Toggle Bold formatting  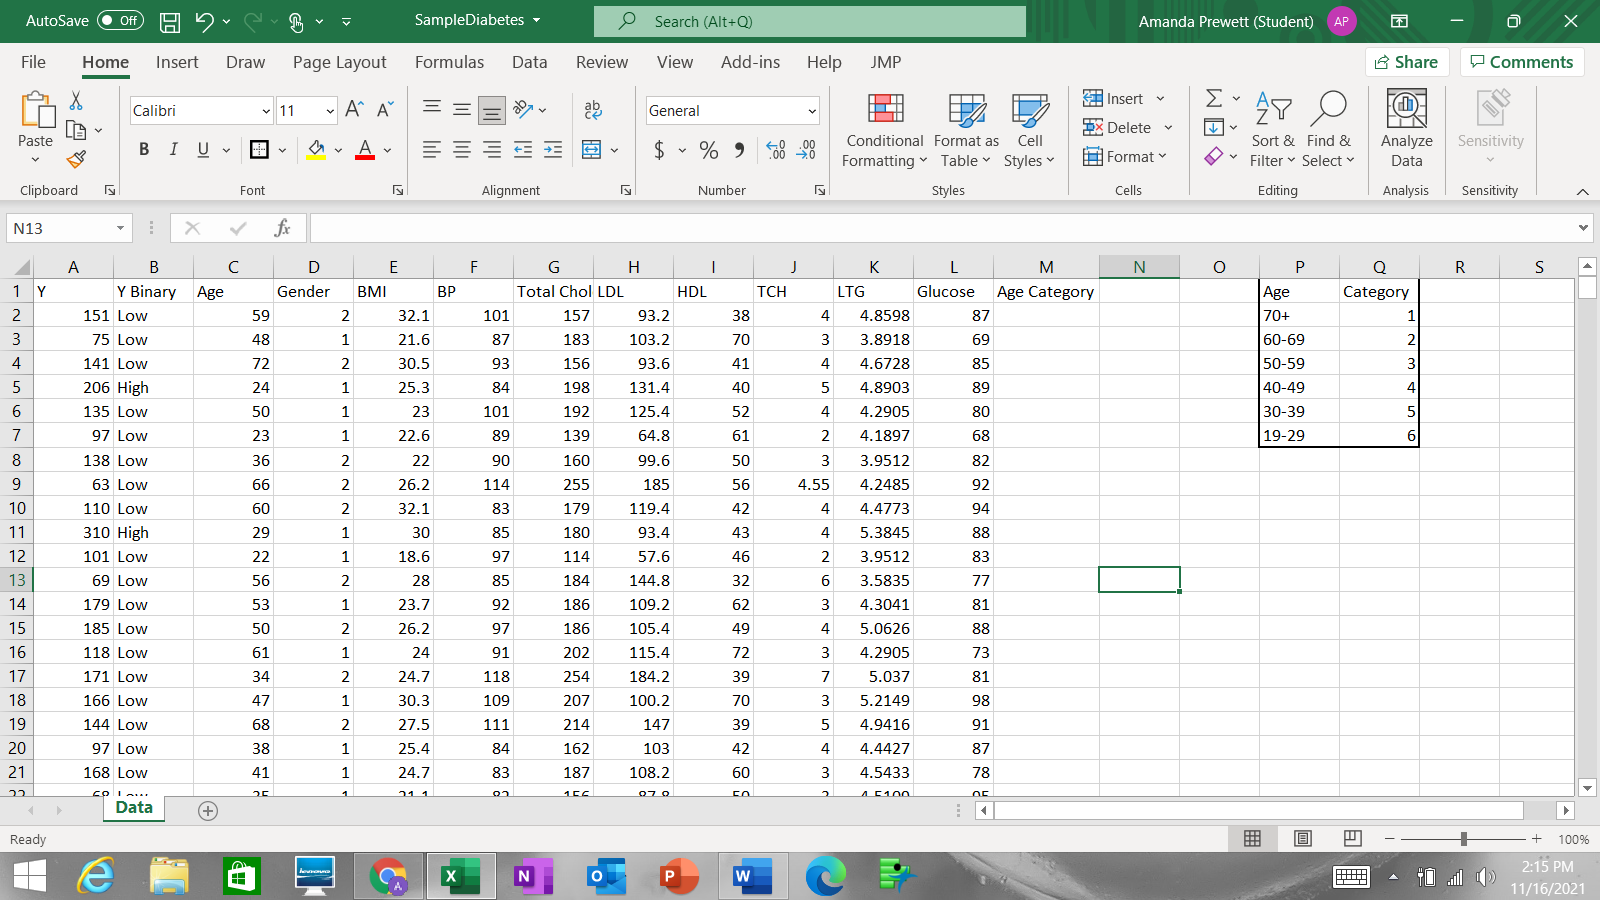[x=144, y=149]
